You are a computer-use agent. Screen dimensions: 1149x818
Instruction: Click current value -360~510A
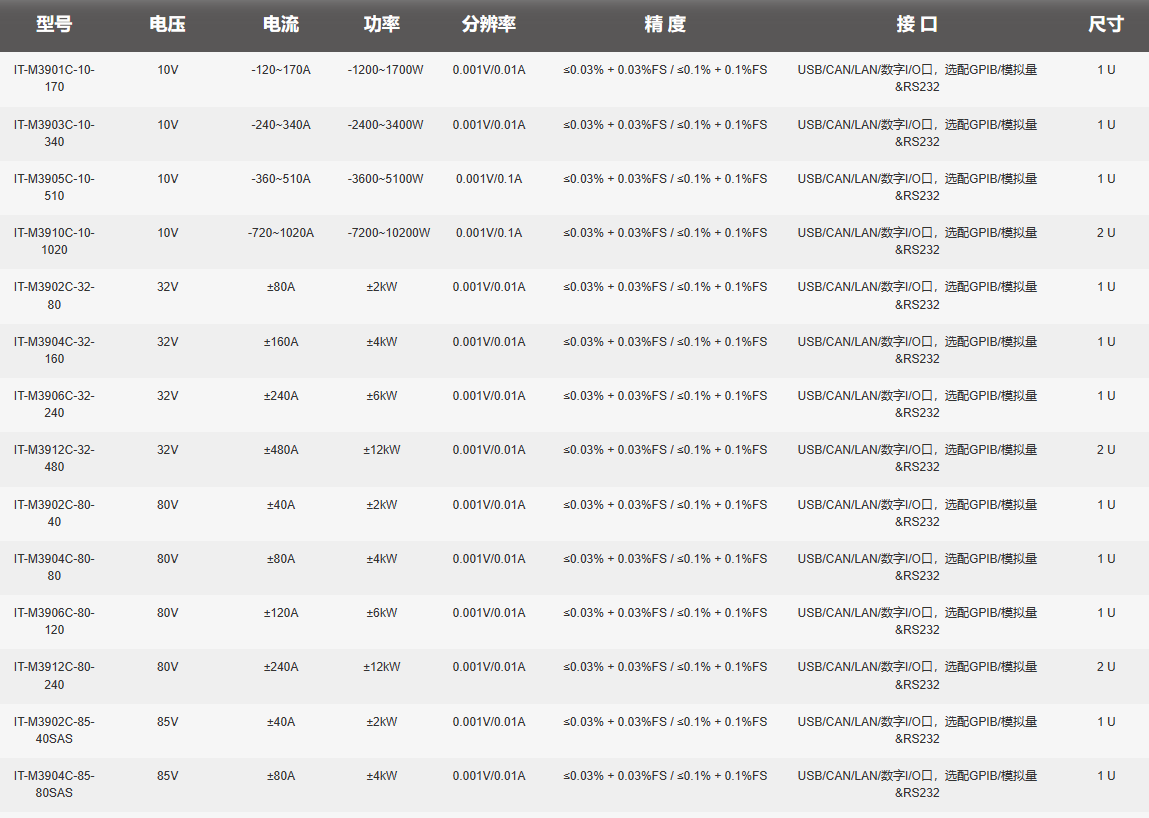point(281,179)
